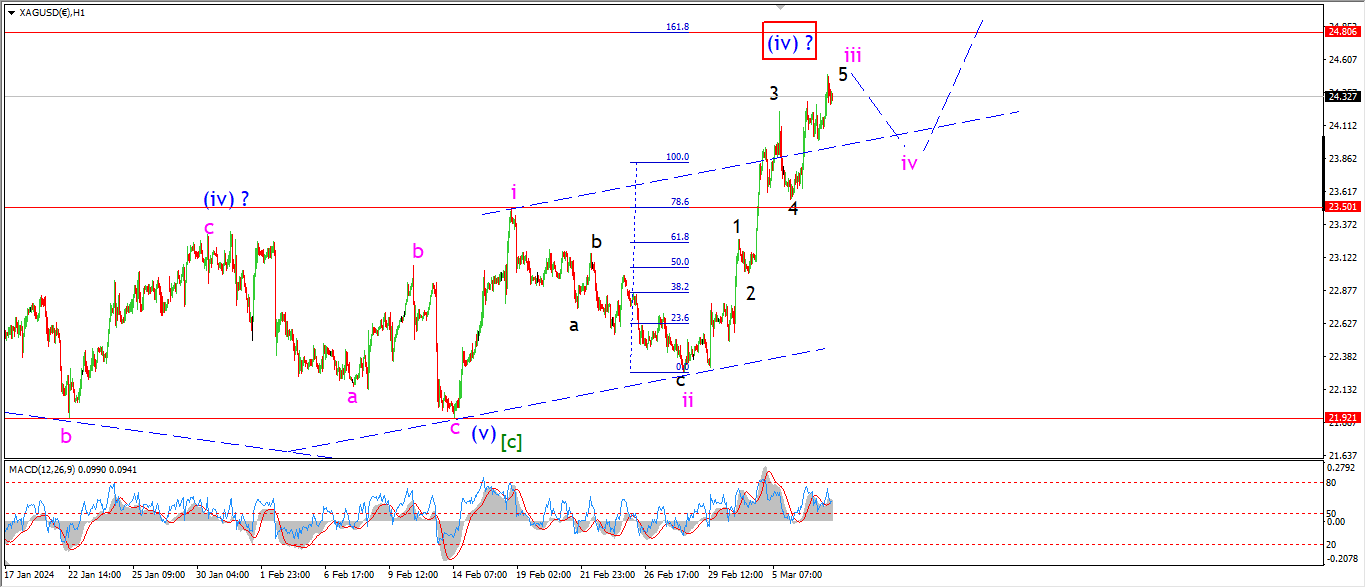Select the black a correction label

click(574, 325)
